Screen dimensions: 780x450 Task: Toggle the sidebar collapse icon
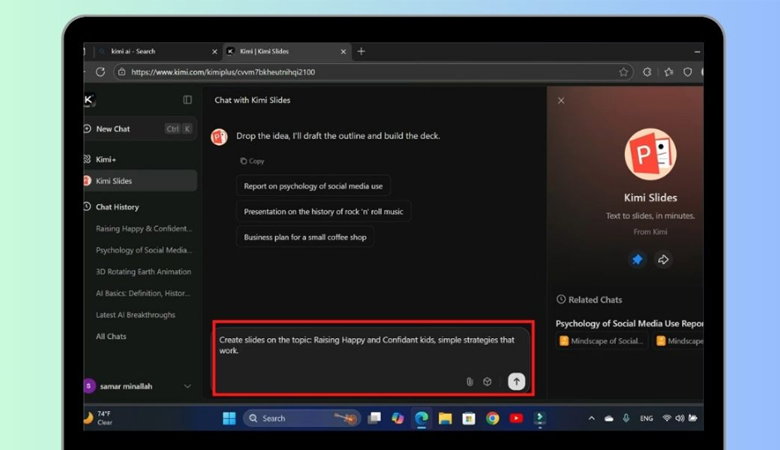(188, 100)
